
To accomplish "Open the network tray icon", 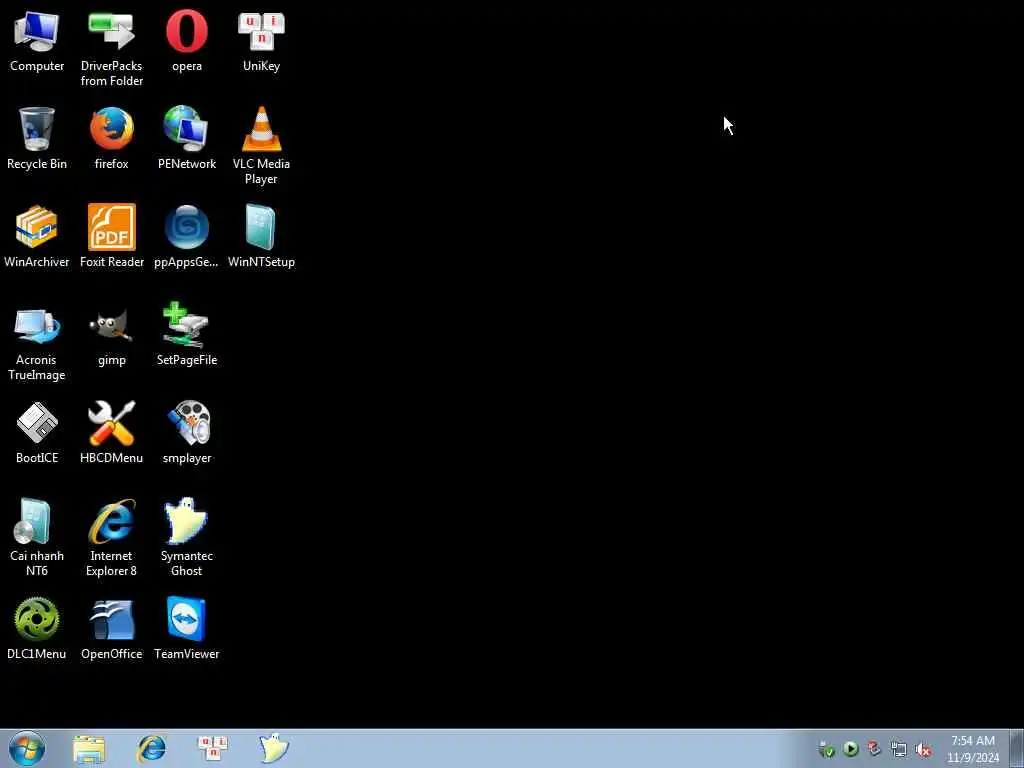I will 899,750.
